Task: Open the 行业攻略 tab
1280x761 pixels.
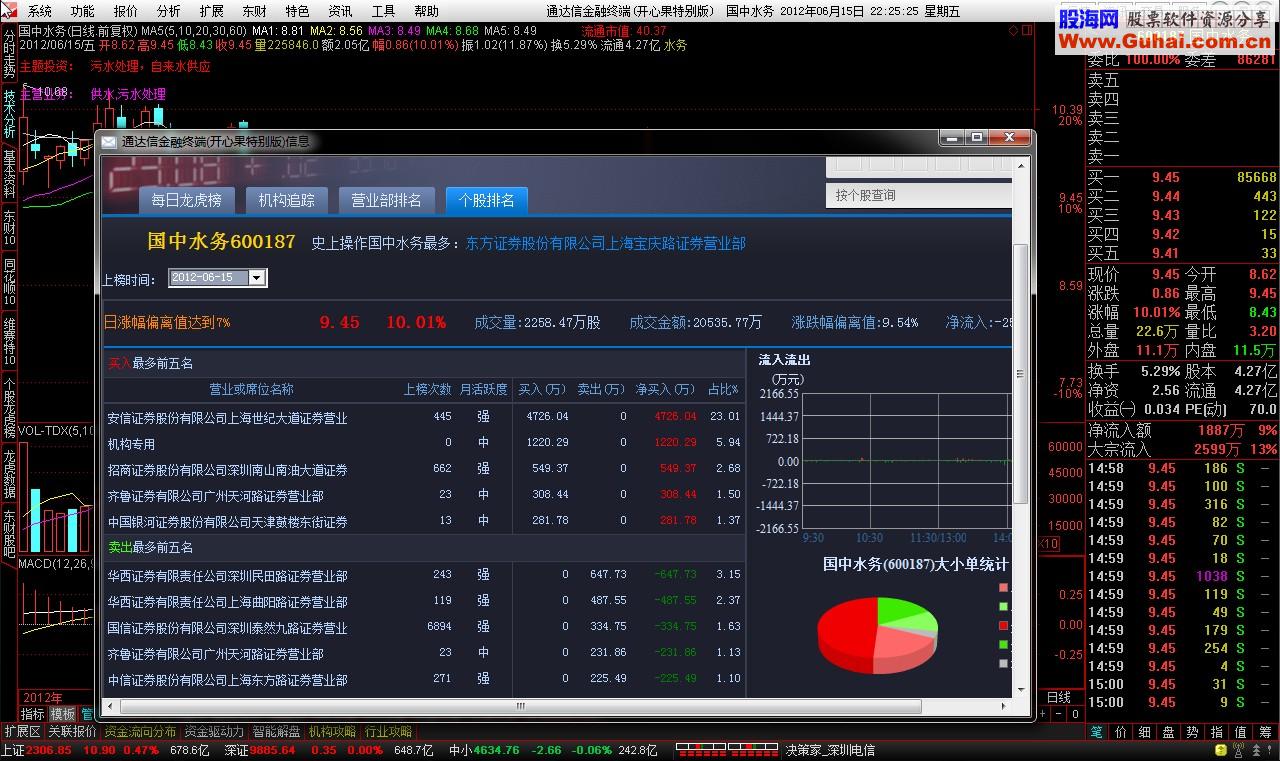Action: pyautogui.click(x=388, y=732)
